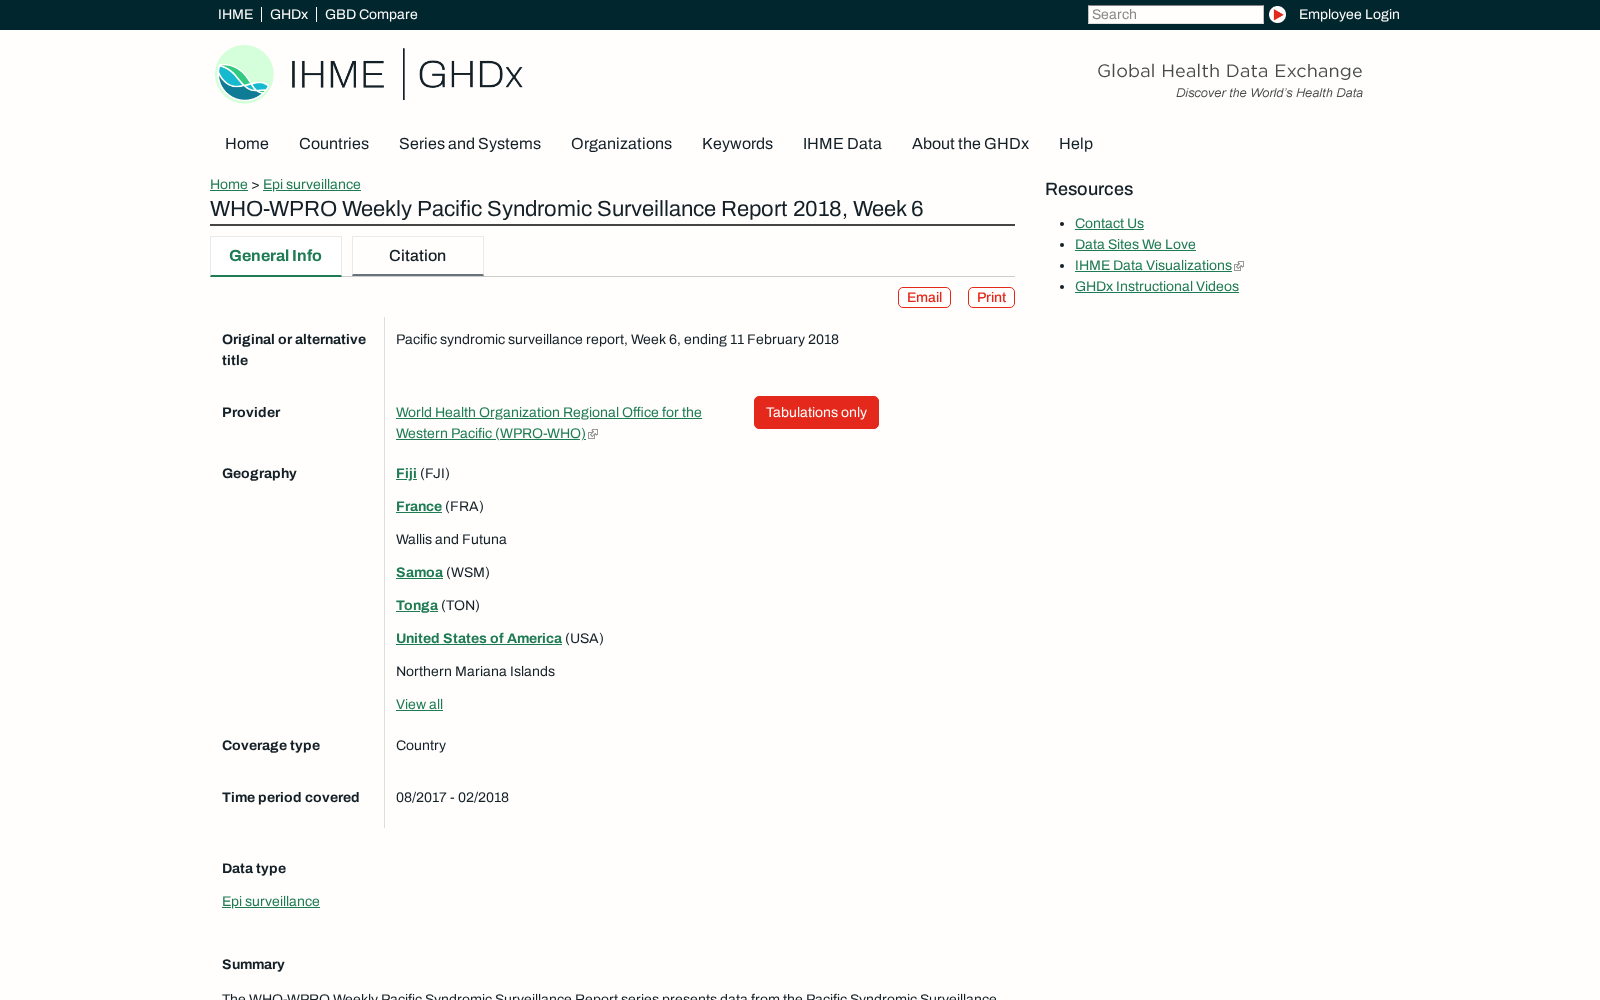Open the Countries menu
This screenshot has width=1600, height=1000.
[x=334, y=144]
